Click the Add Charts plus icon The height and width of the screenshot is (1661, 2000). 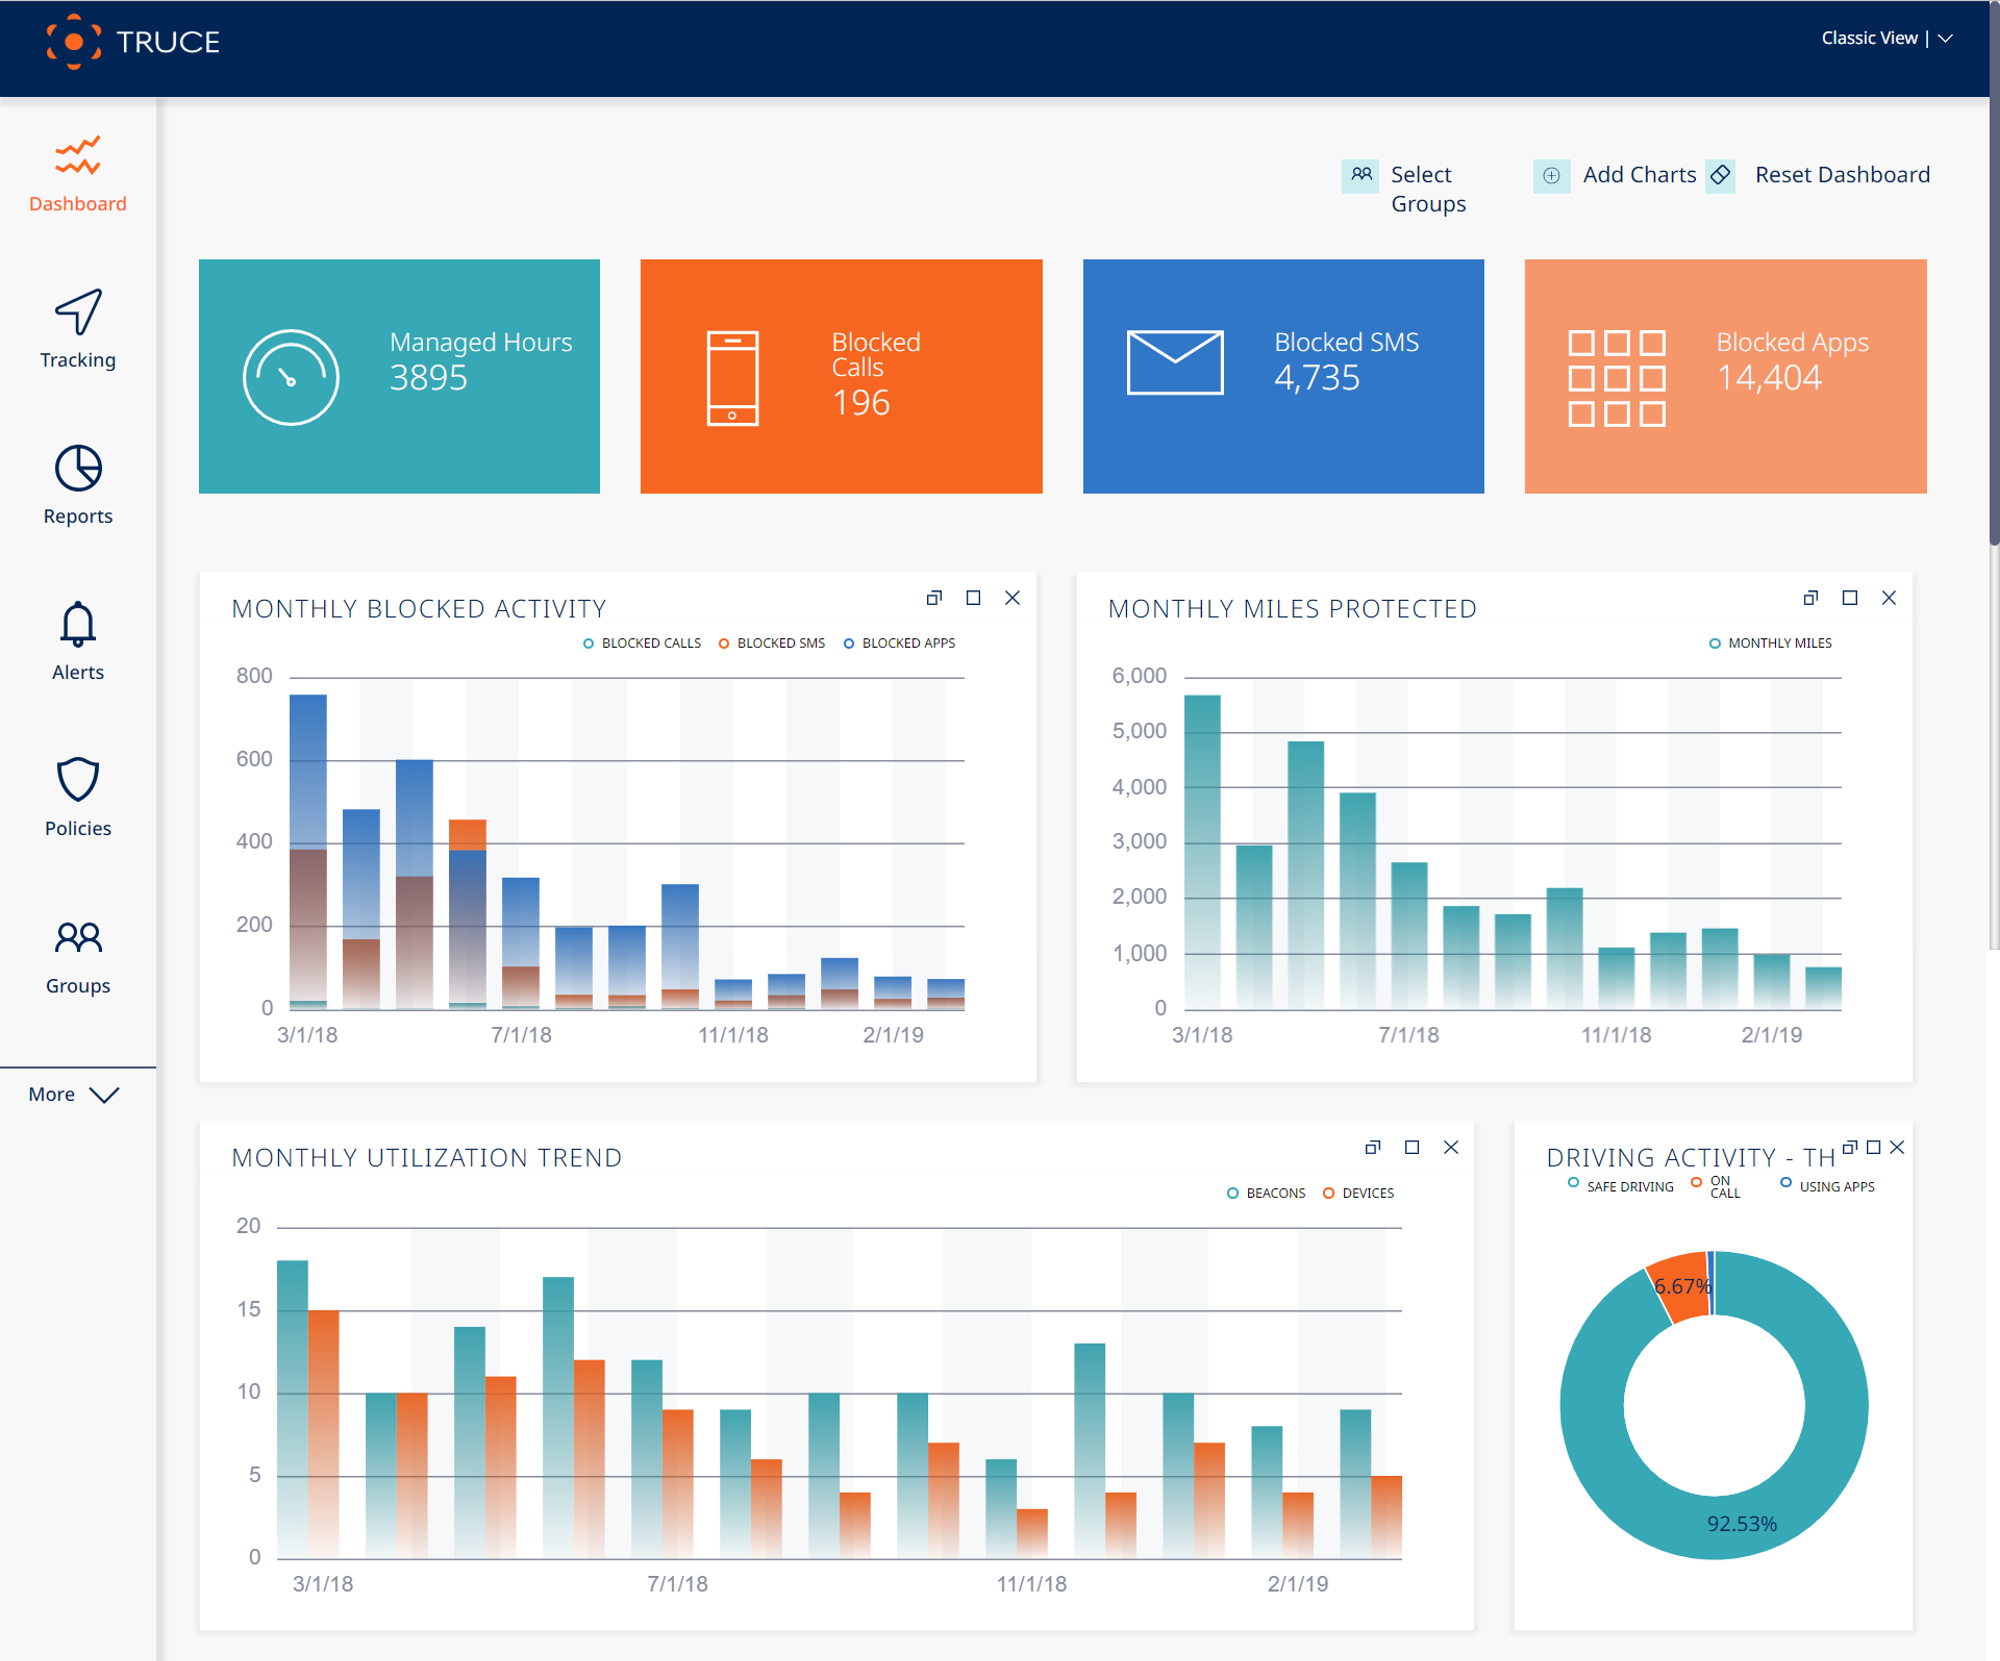[x=1551, y=175]
